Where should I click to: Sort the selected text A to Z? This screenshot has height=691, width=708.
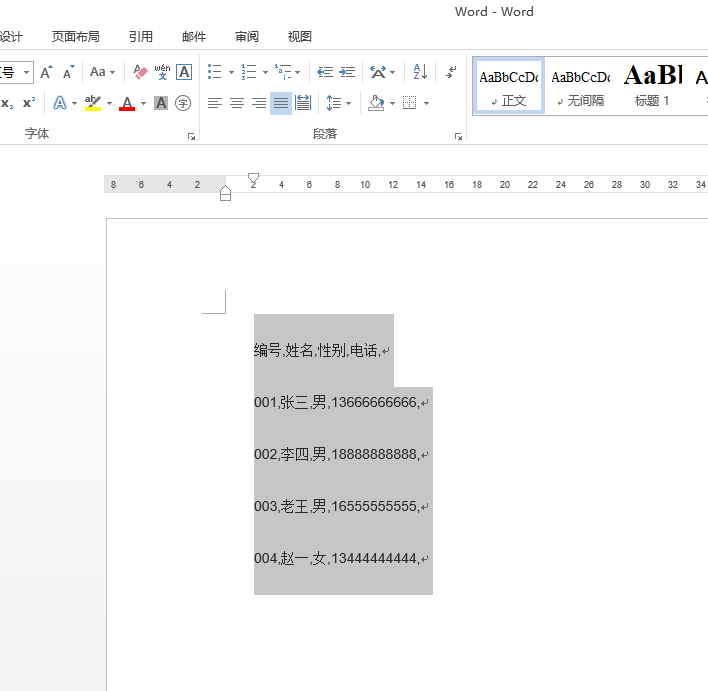(420, 72)
